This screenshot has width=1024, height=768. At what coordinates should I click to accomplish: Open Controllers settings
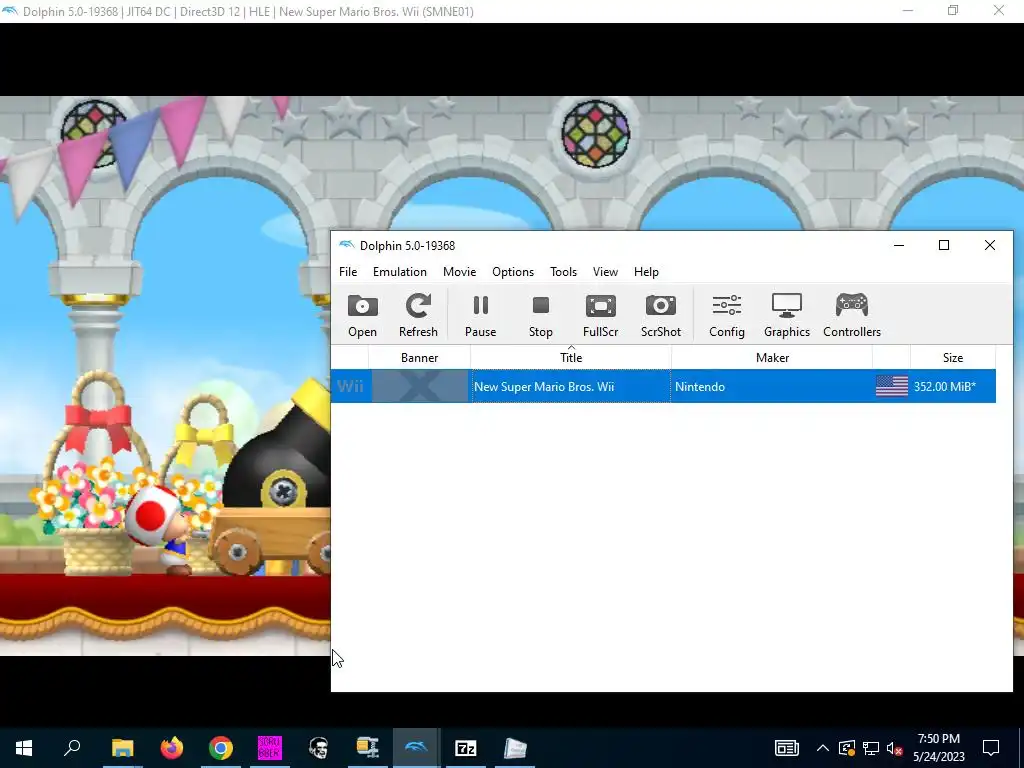(852, 316)
